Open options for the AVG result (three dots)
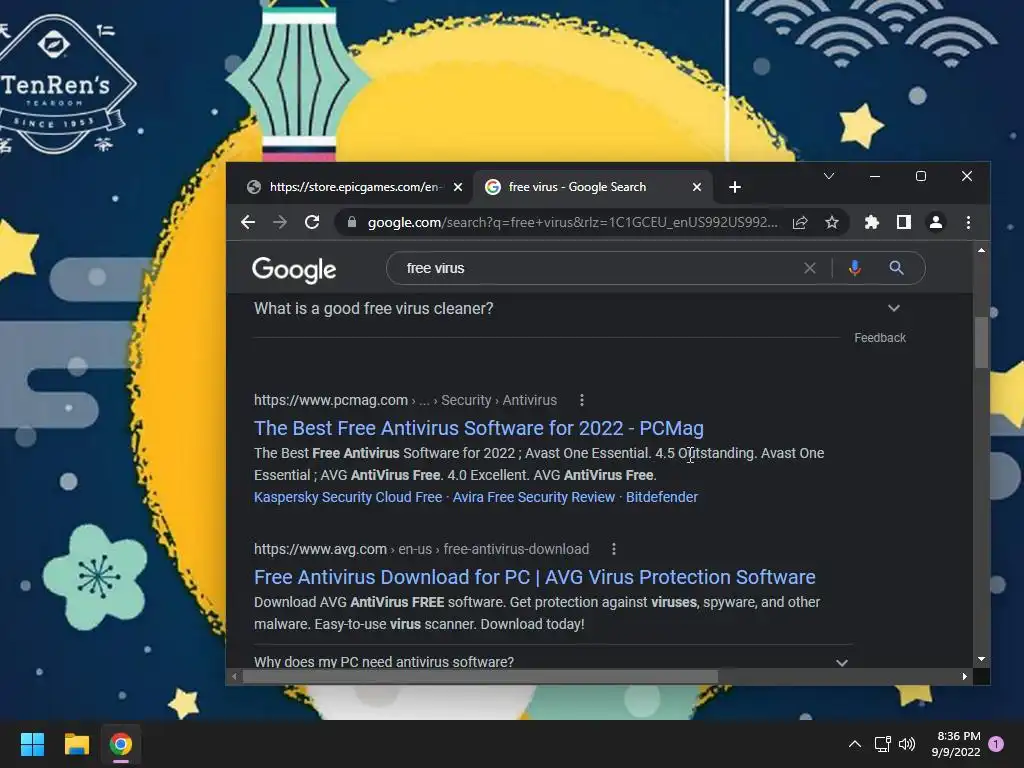This screenshot has height=768, width=1024. [614, 549]
